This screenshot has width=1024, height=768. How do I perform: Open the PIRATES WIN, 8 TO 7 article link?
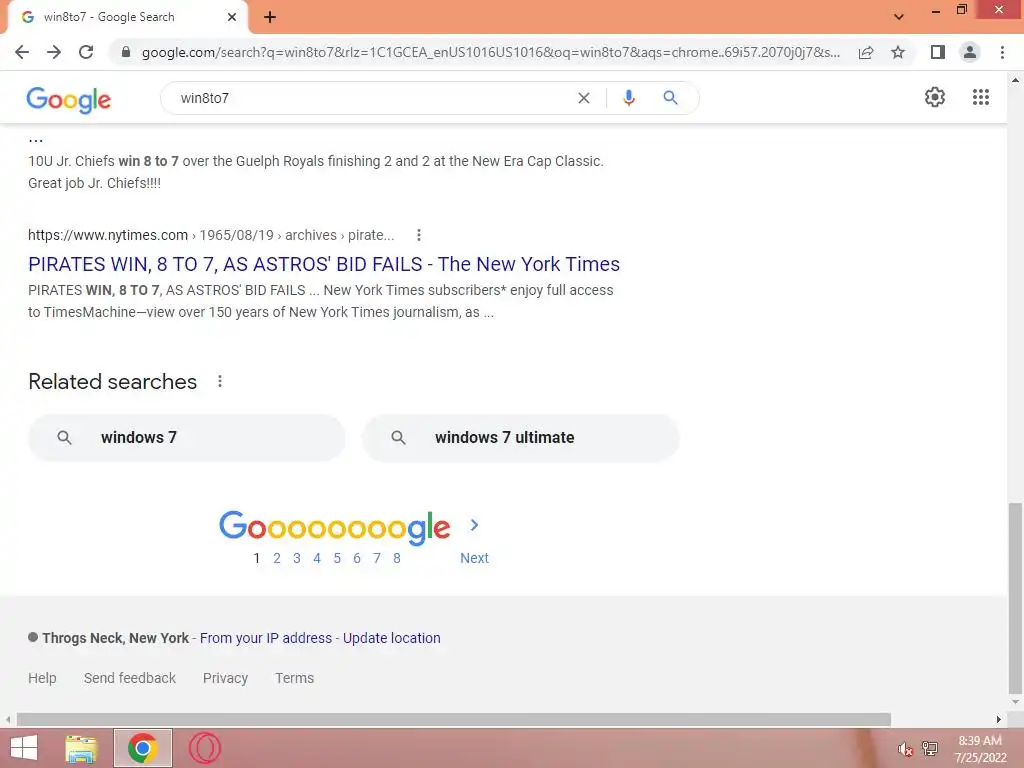[x=324, y=264]
